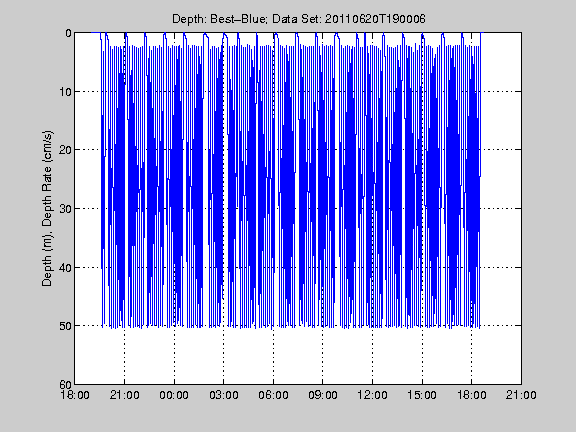The width and height of the screenshot is (576, 432).
Task: Click the 09:00 x-axis tick label
Action: (x=323, y=395)
